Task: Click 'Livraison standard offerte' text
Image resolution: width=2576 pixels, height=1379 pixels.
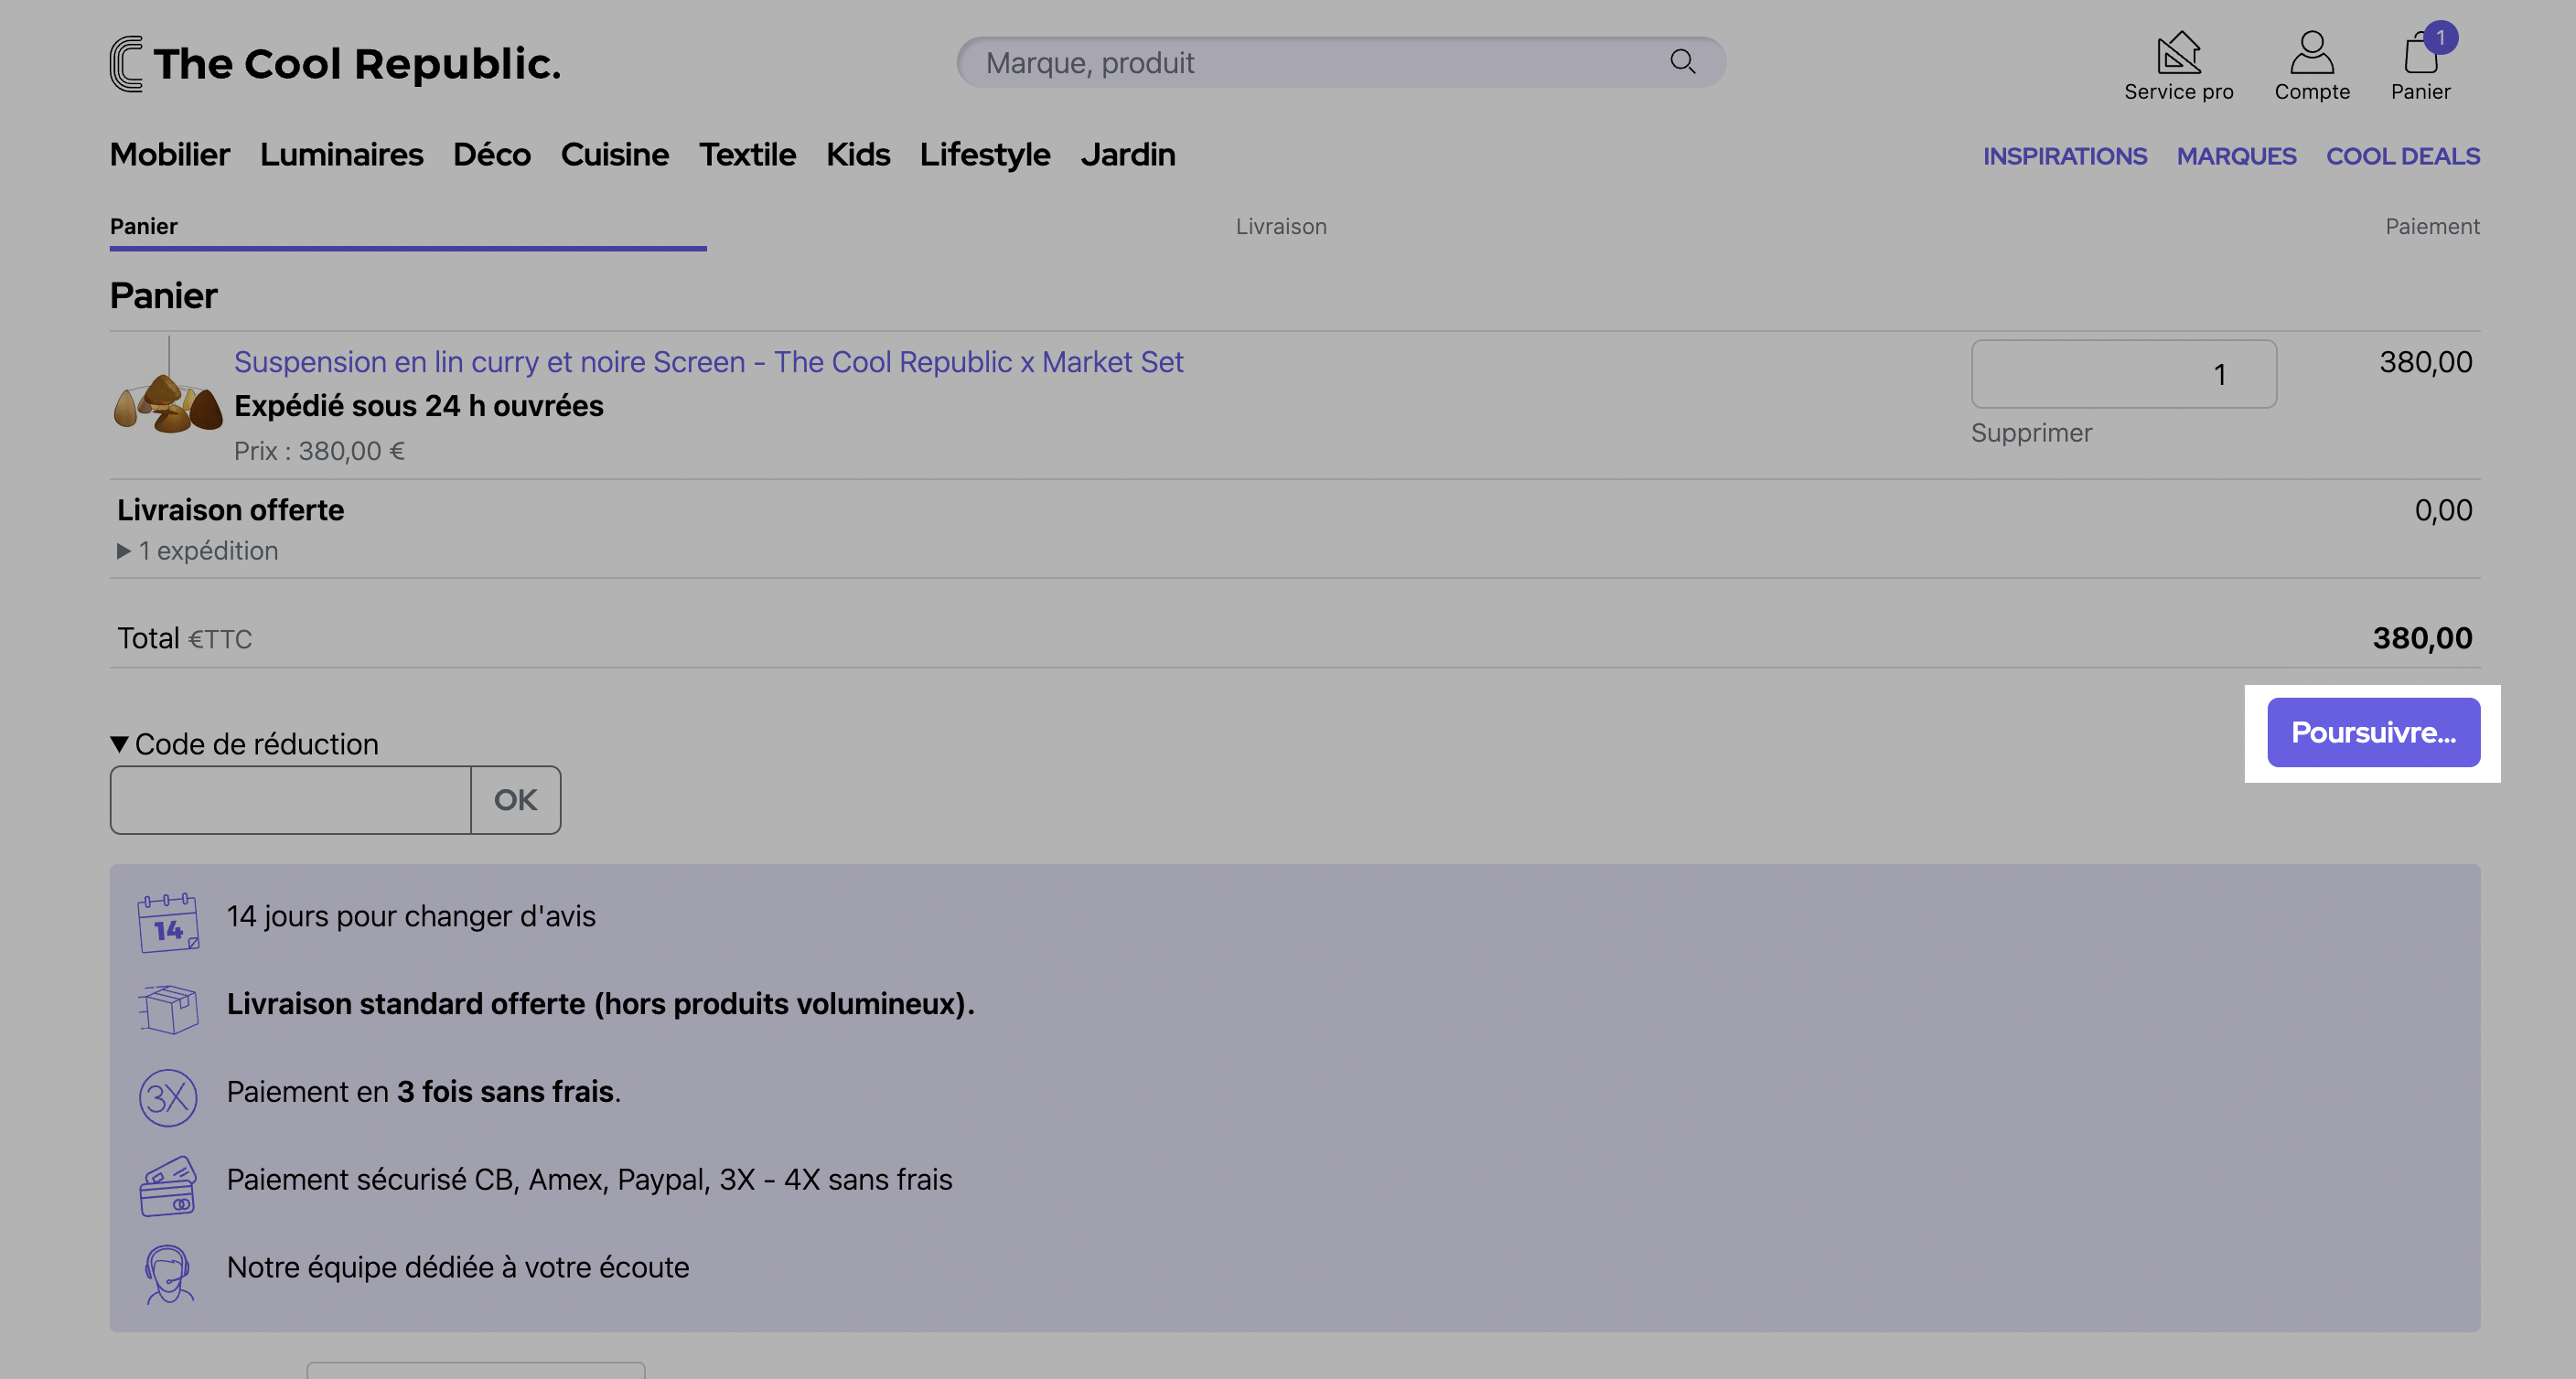Action: tap(600, 1004)
